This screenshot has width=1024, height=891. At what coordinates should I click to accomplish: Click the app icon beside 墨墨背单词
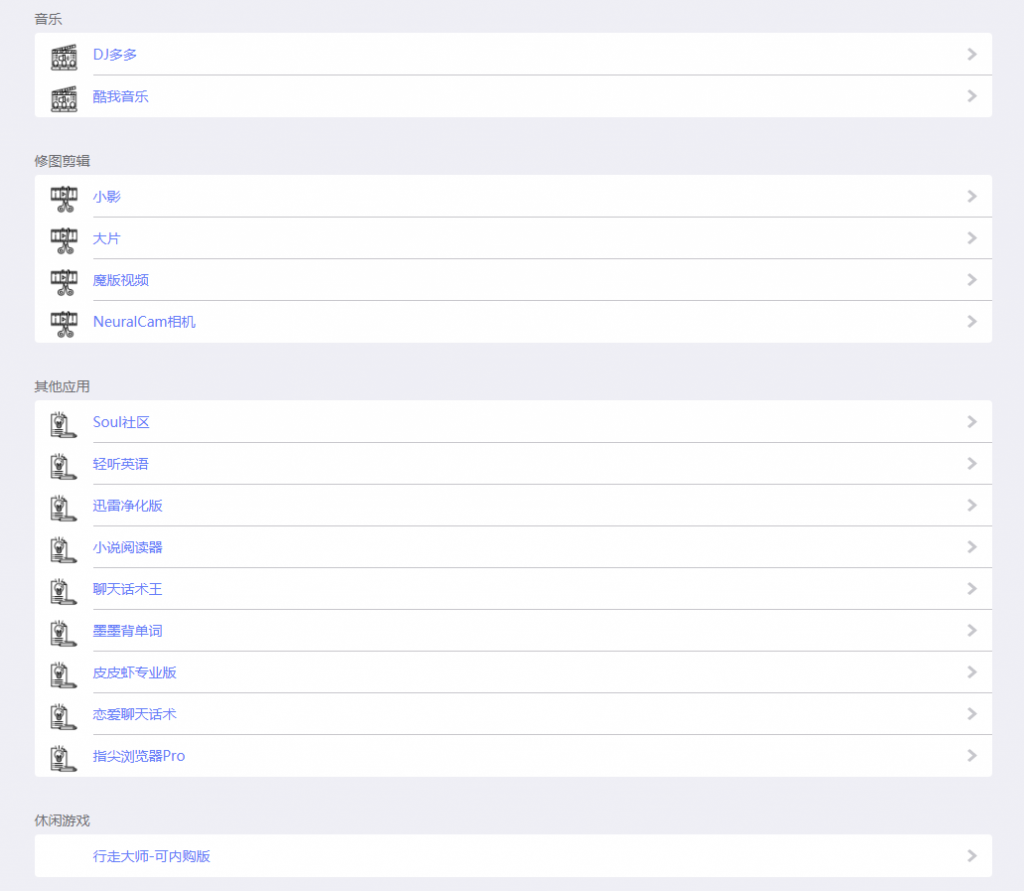coord(63,634)
